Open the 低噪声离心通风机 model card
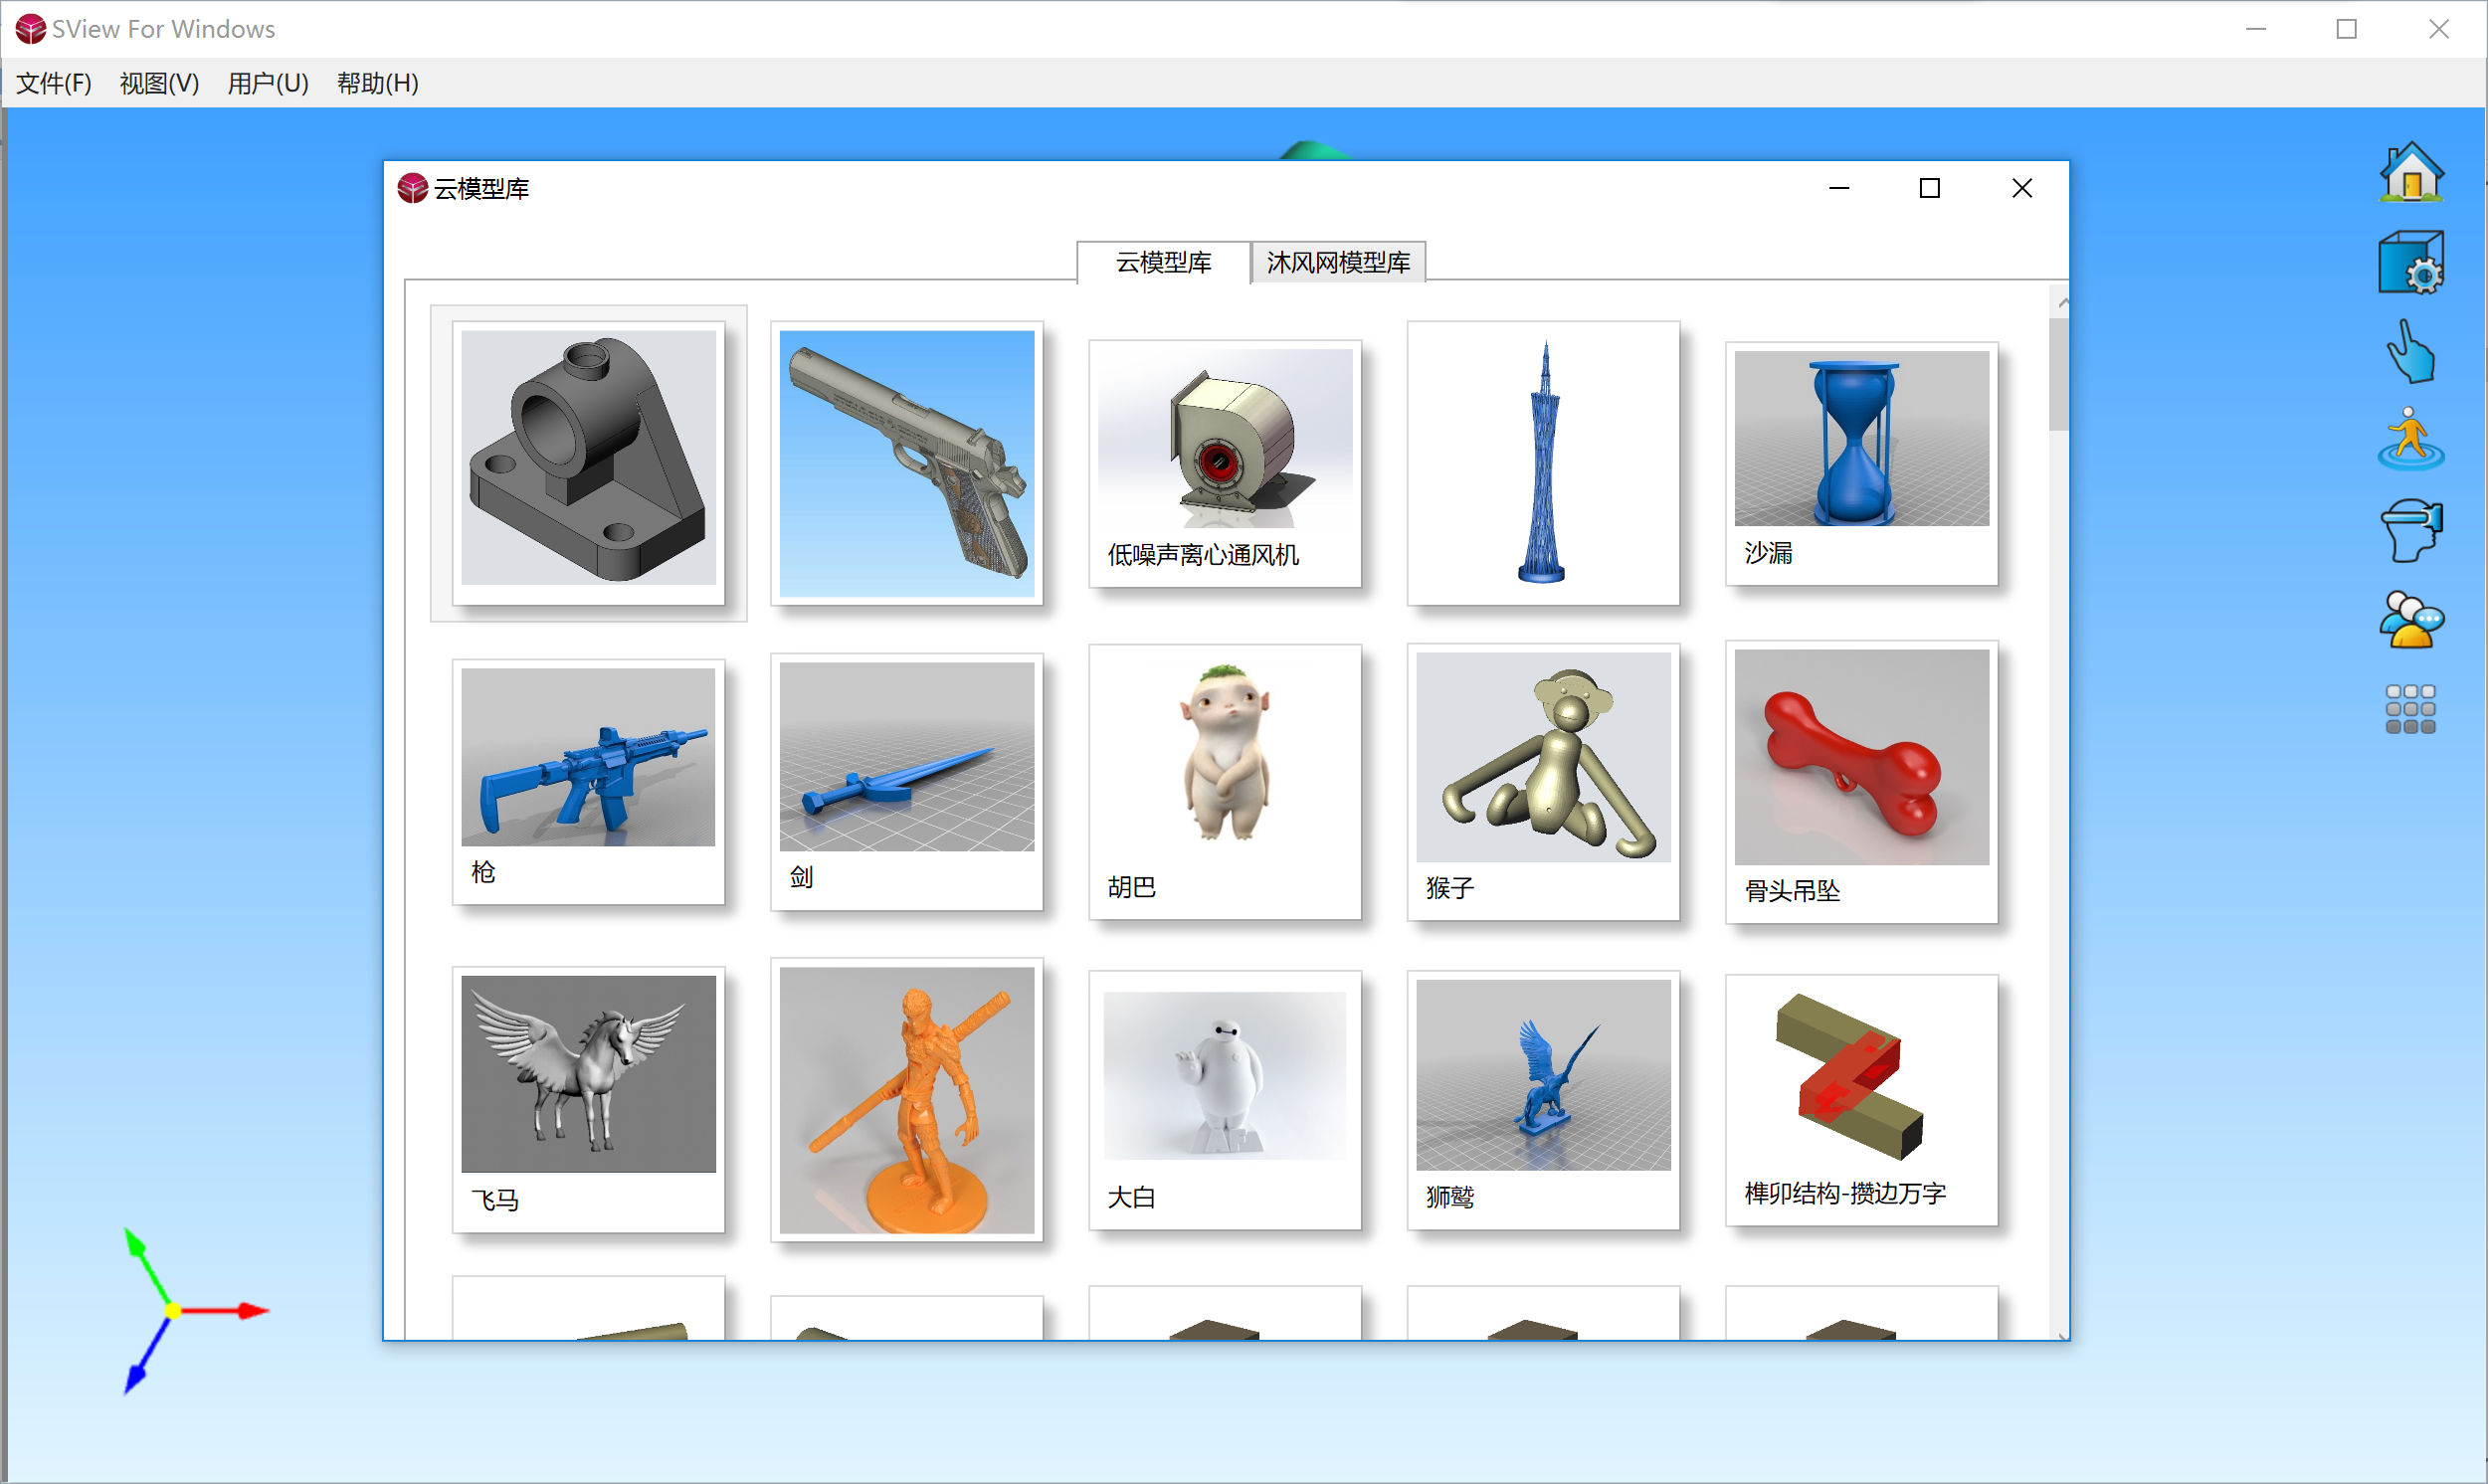 click(1225, 463)
